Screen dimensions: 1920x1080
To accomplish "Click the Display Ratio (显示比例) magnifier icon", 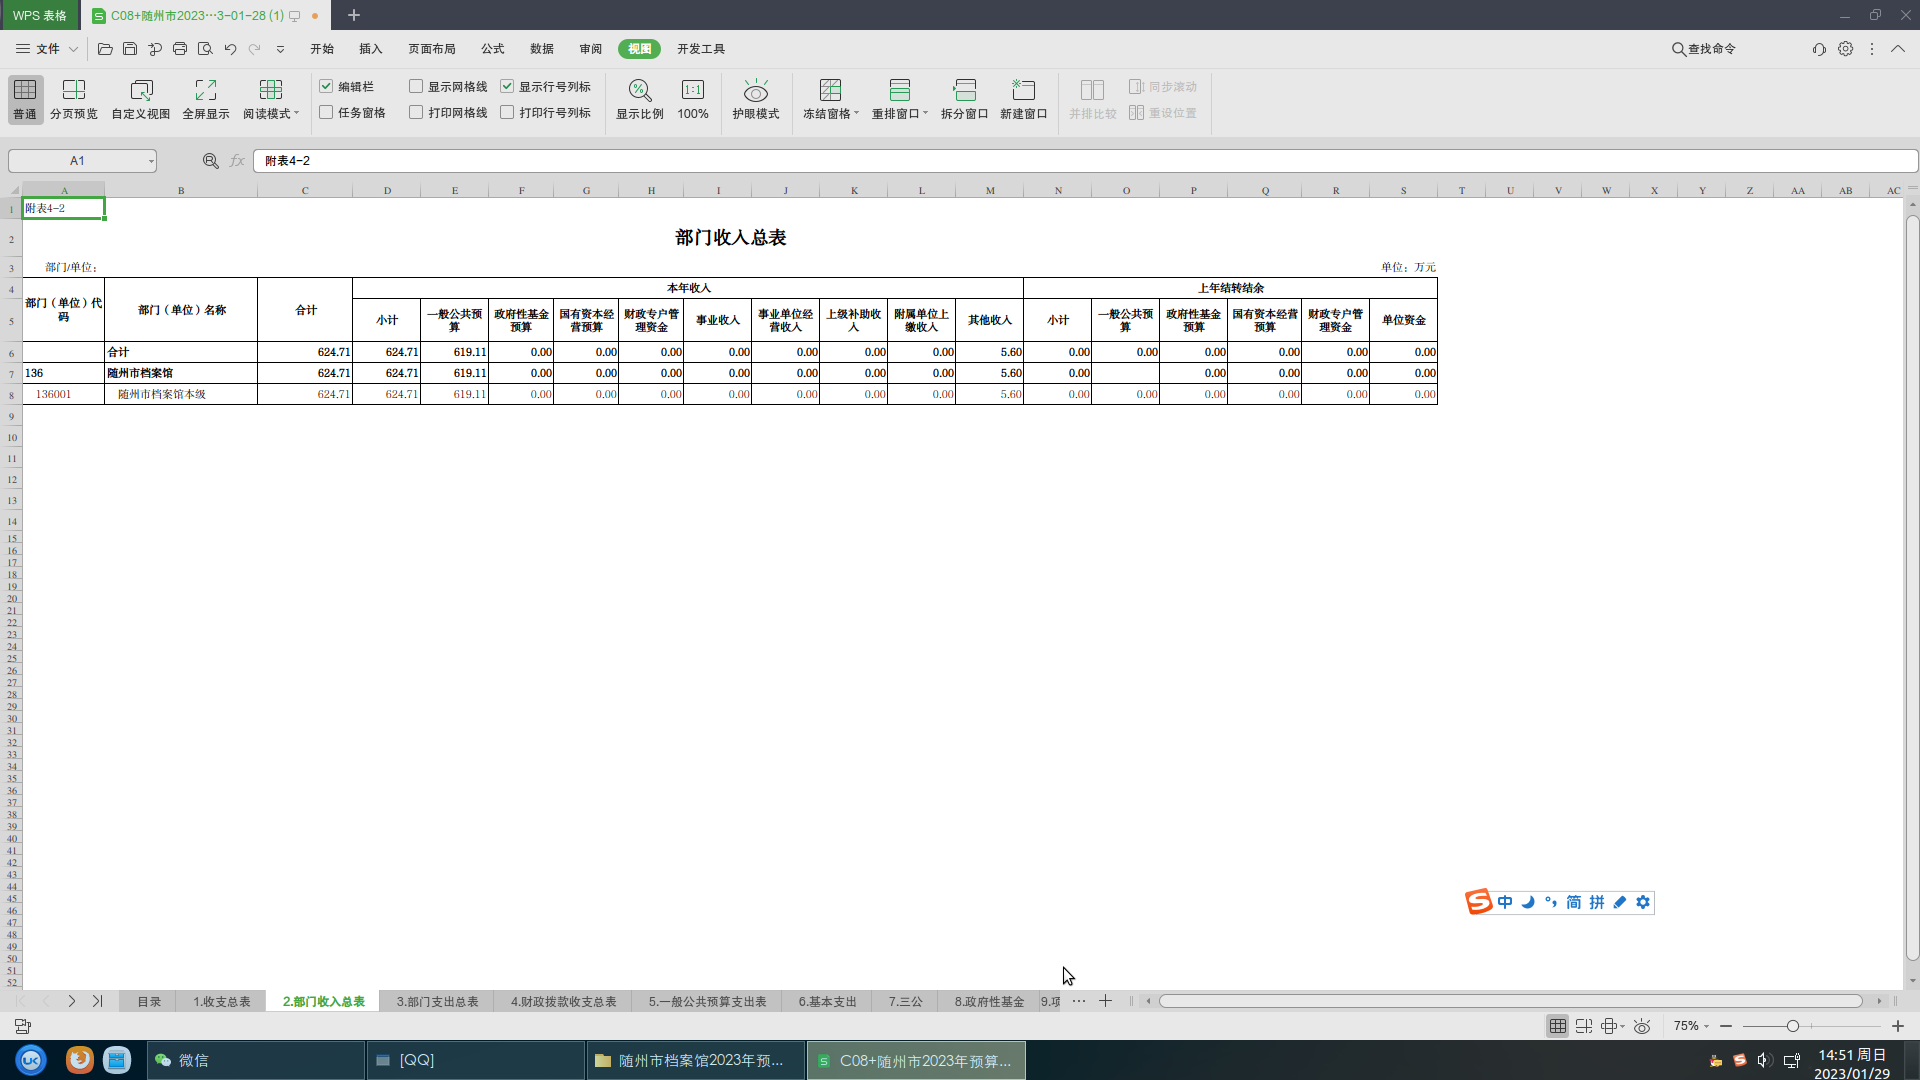I will coord(639,91).
